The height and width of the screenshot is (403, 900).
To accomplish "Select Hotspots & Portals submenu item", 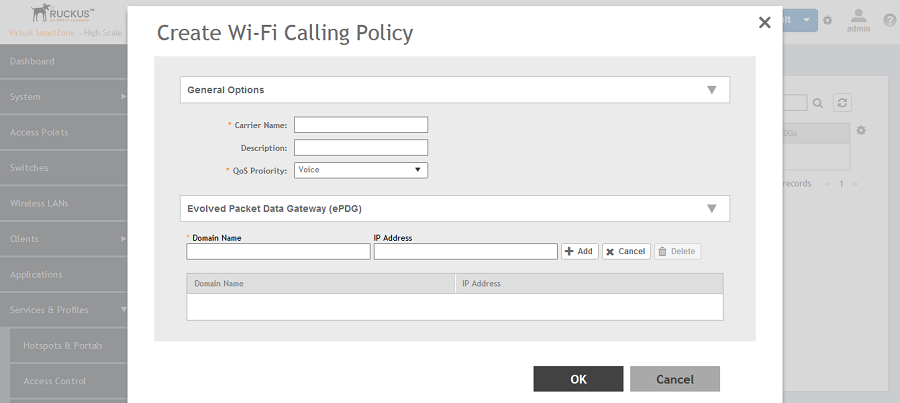I will pyautogui.click(x=63, y=346).
